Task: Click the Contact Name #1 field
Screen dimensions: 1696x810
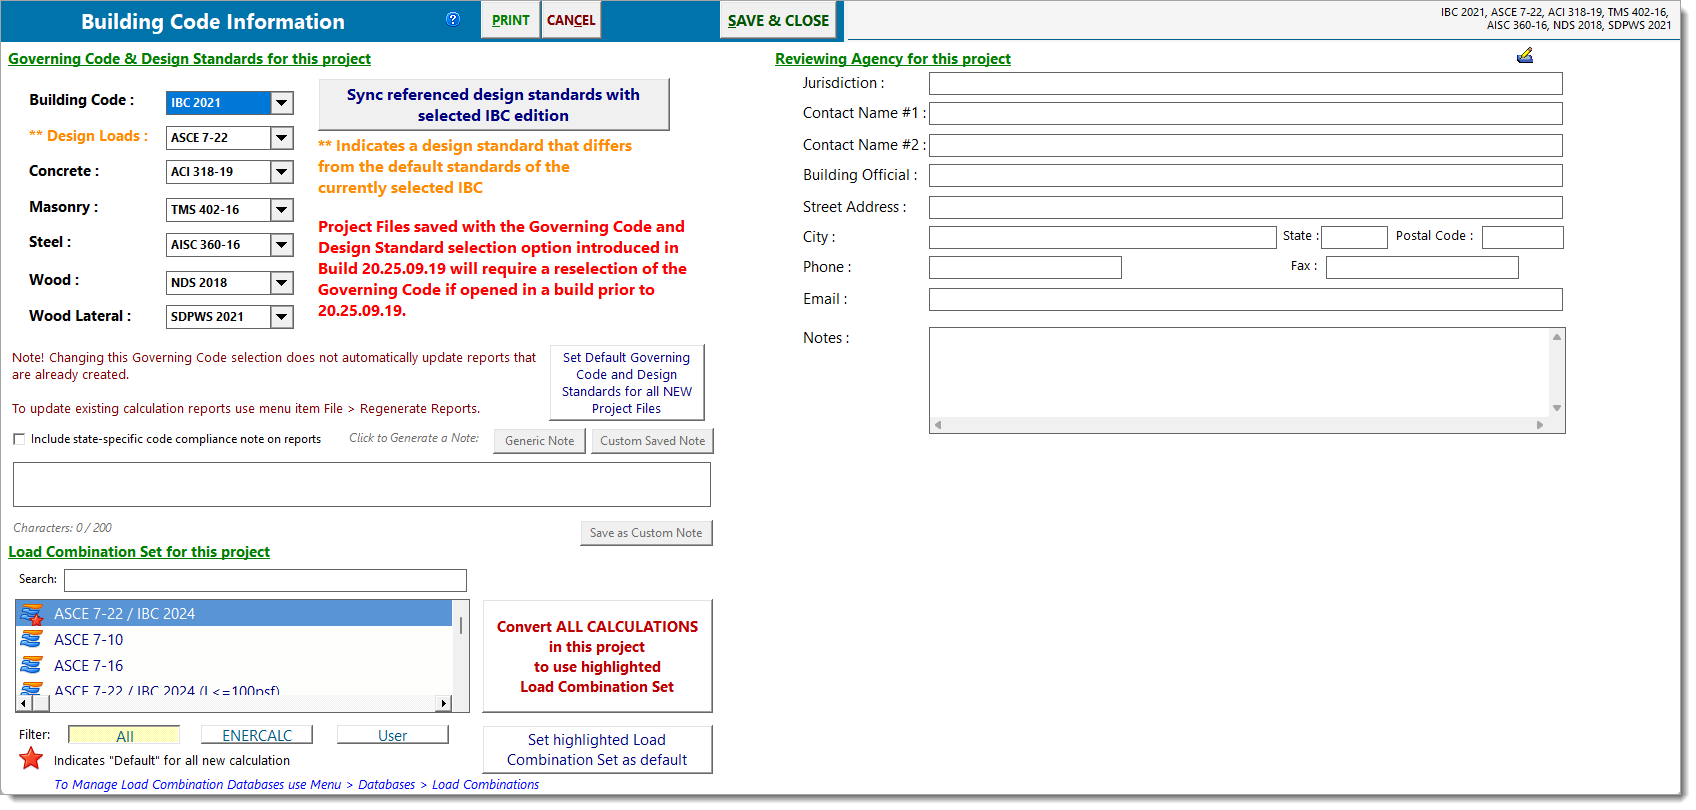Action: click(1246, 113)
